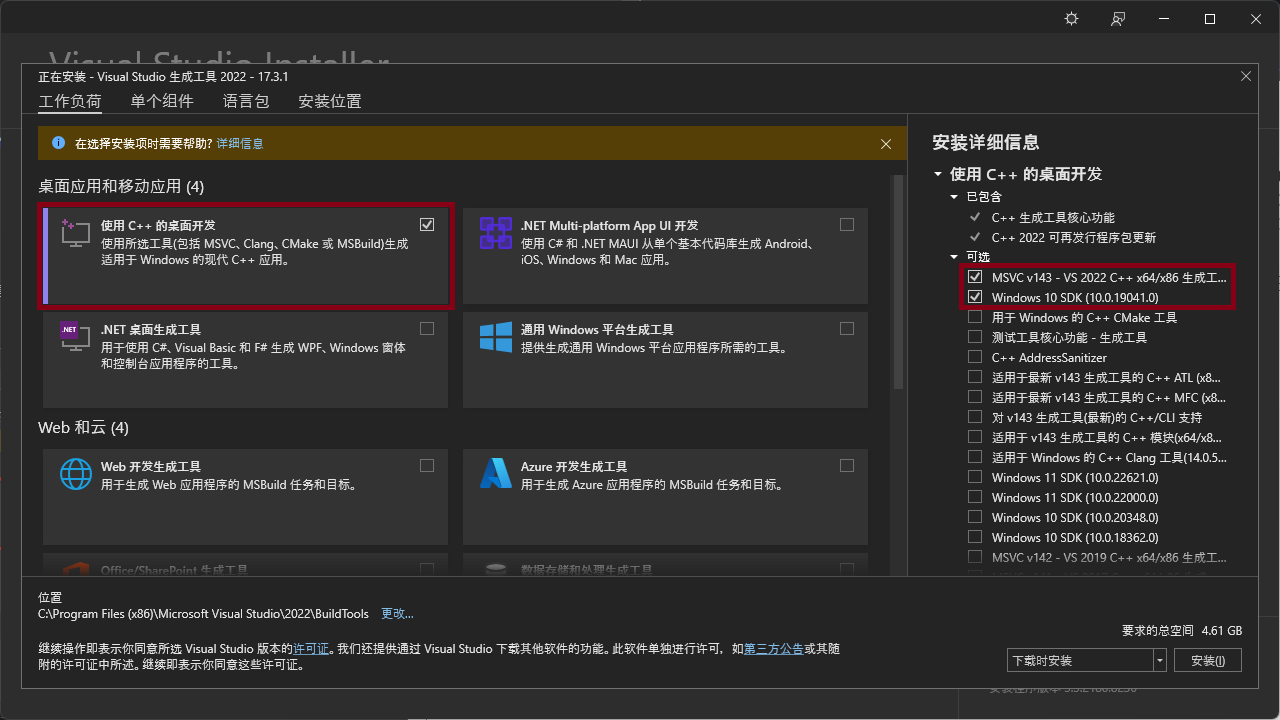Collapse the 已包含 section
The image size is (1280, 720).
tap(954, 197)
